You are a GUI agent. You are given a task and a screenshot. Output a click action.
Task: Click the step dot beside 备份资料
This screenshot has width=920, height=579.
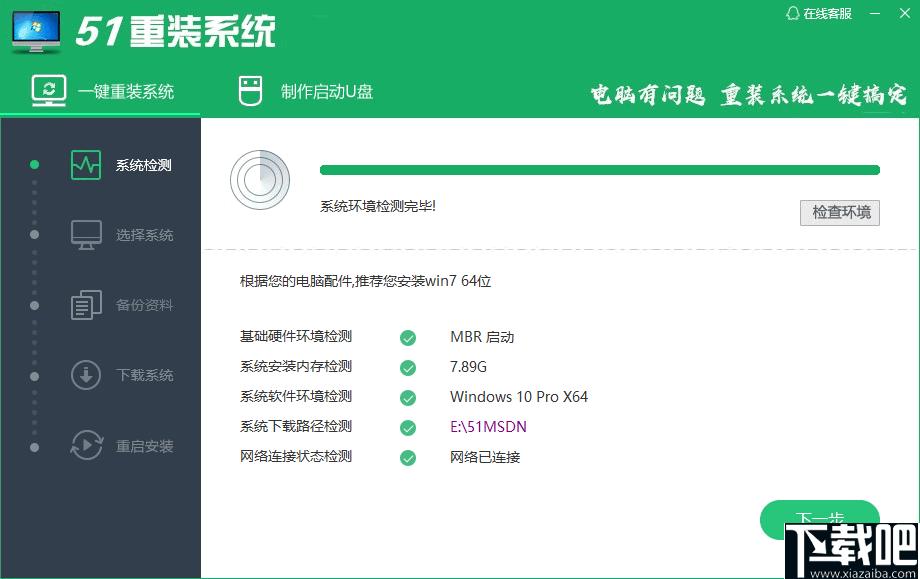(x=35, y=305)
